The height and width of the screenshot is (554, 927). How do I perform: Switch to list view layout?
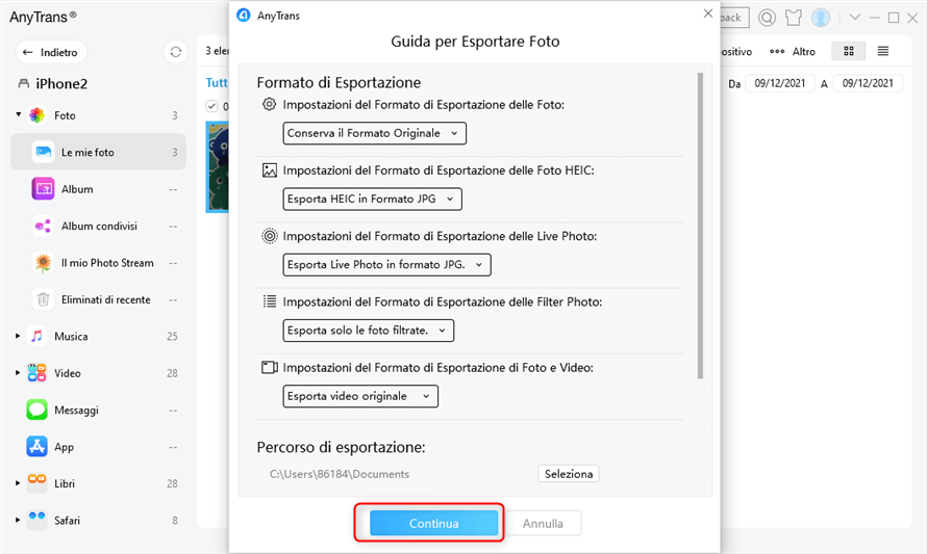883,51
